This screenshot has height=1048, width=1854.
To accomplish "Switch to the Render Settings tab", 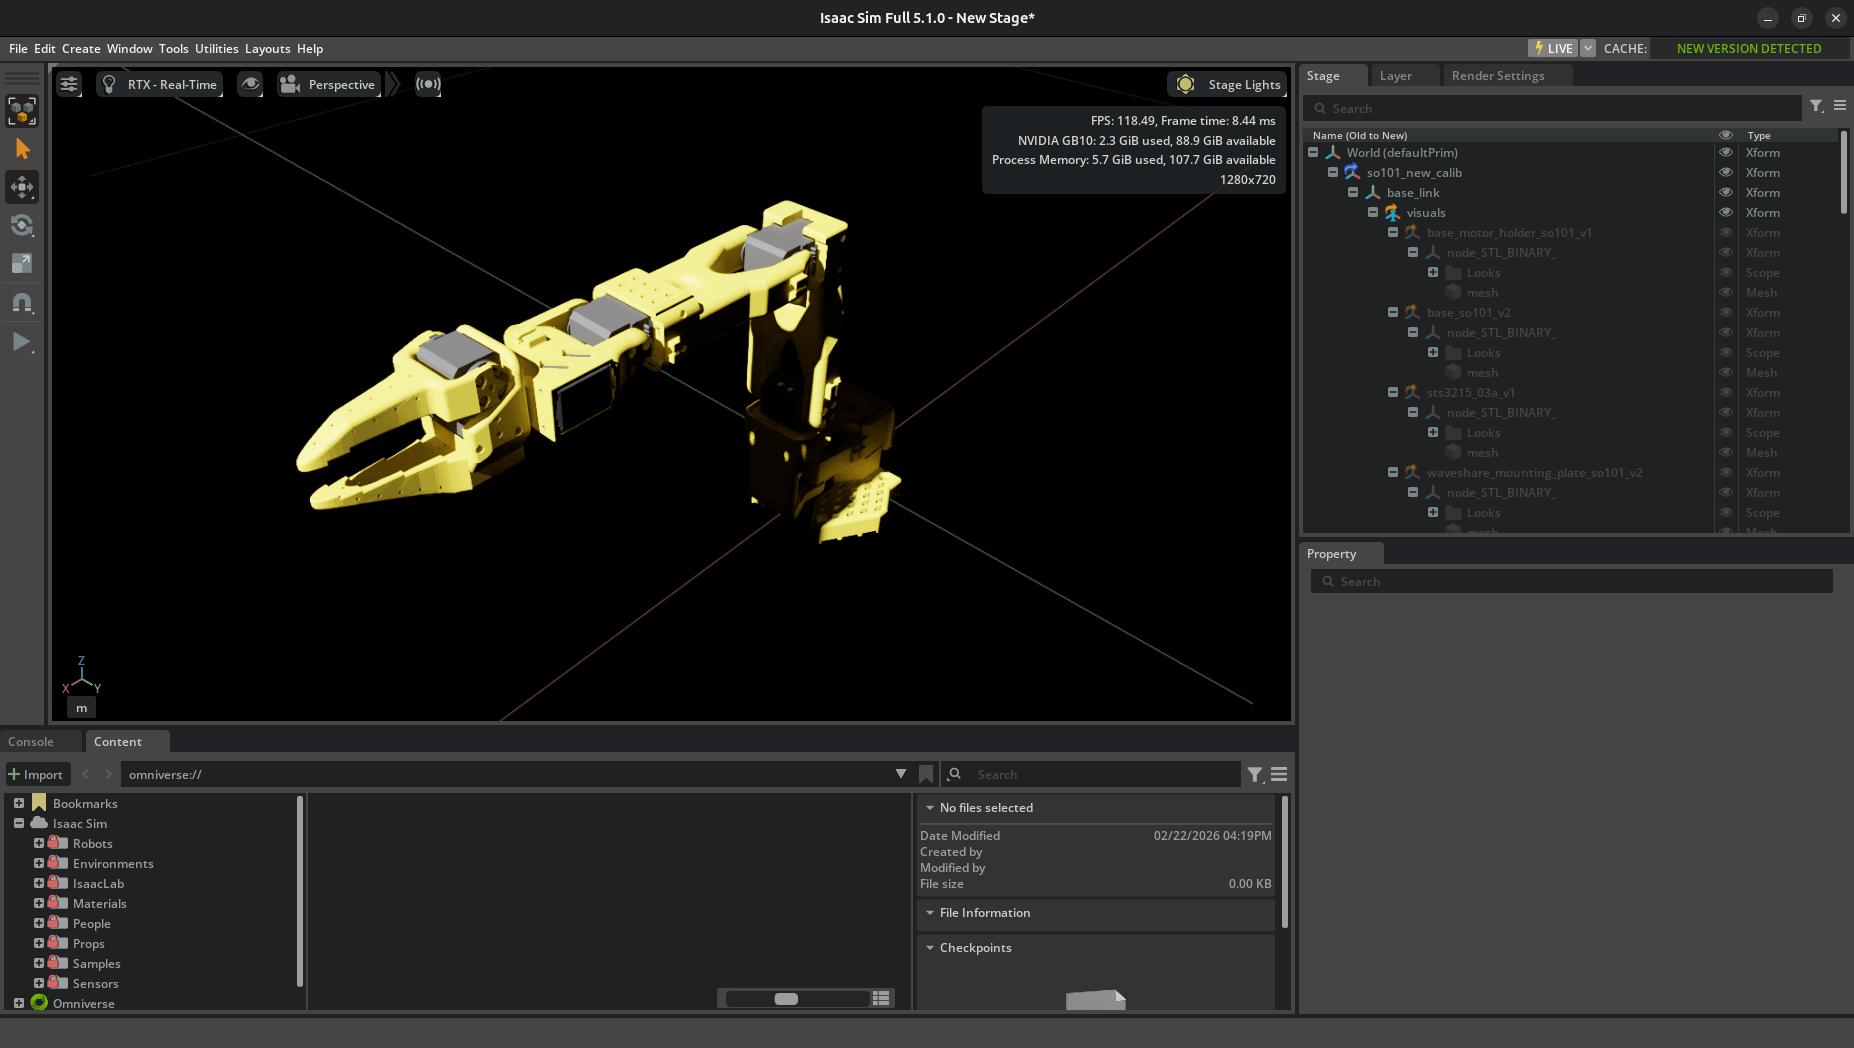I will point(1497,76).
